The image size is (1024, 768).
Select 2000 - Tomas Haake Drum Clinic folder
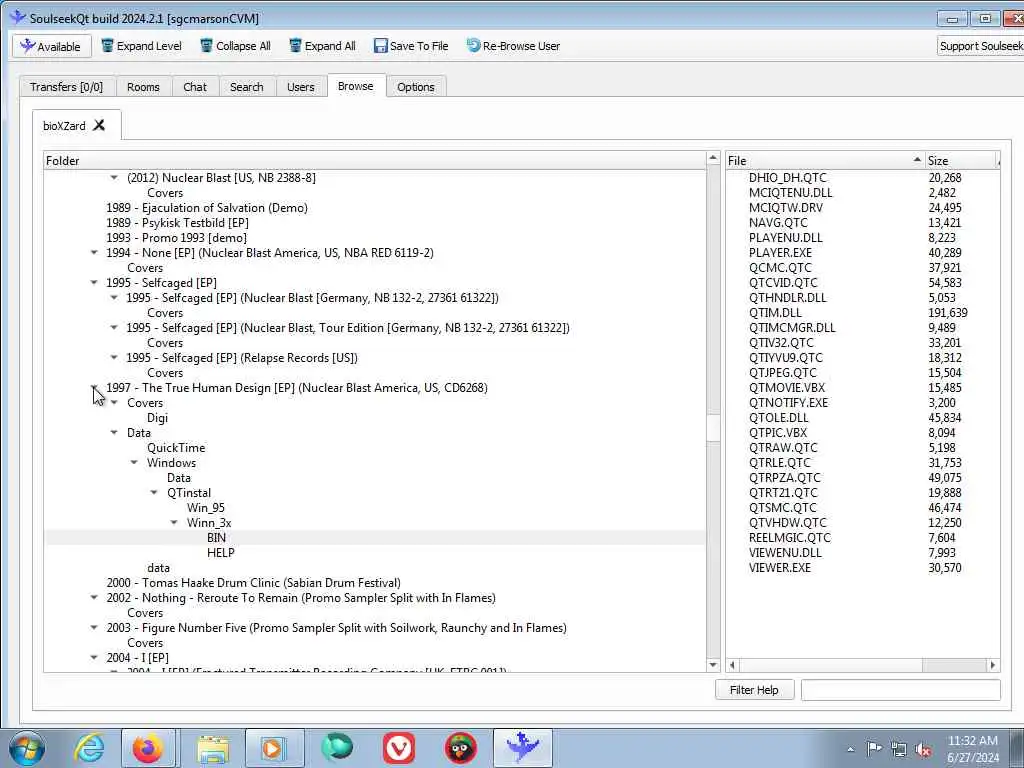point(254,583)
